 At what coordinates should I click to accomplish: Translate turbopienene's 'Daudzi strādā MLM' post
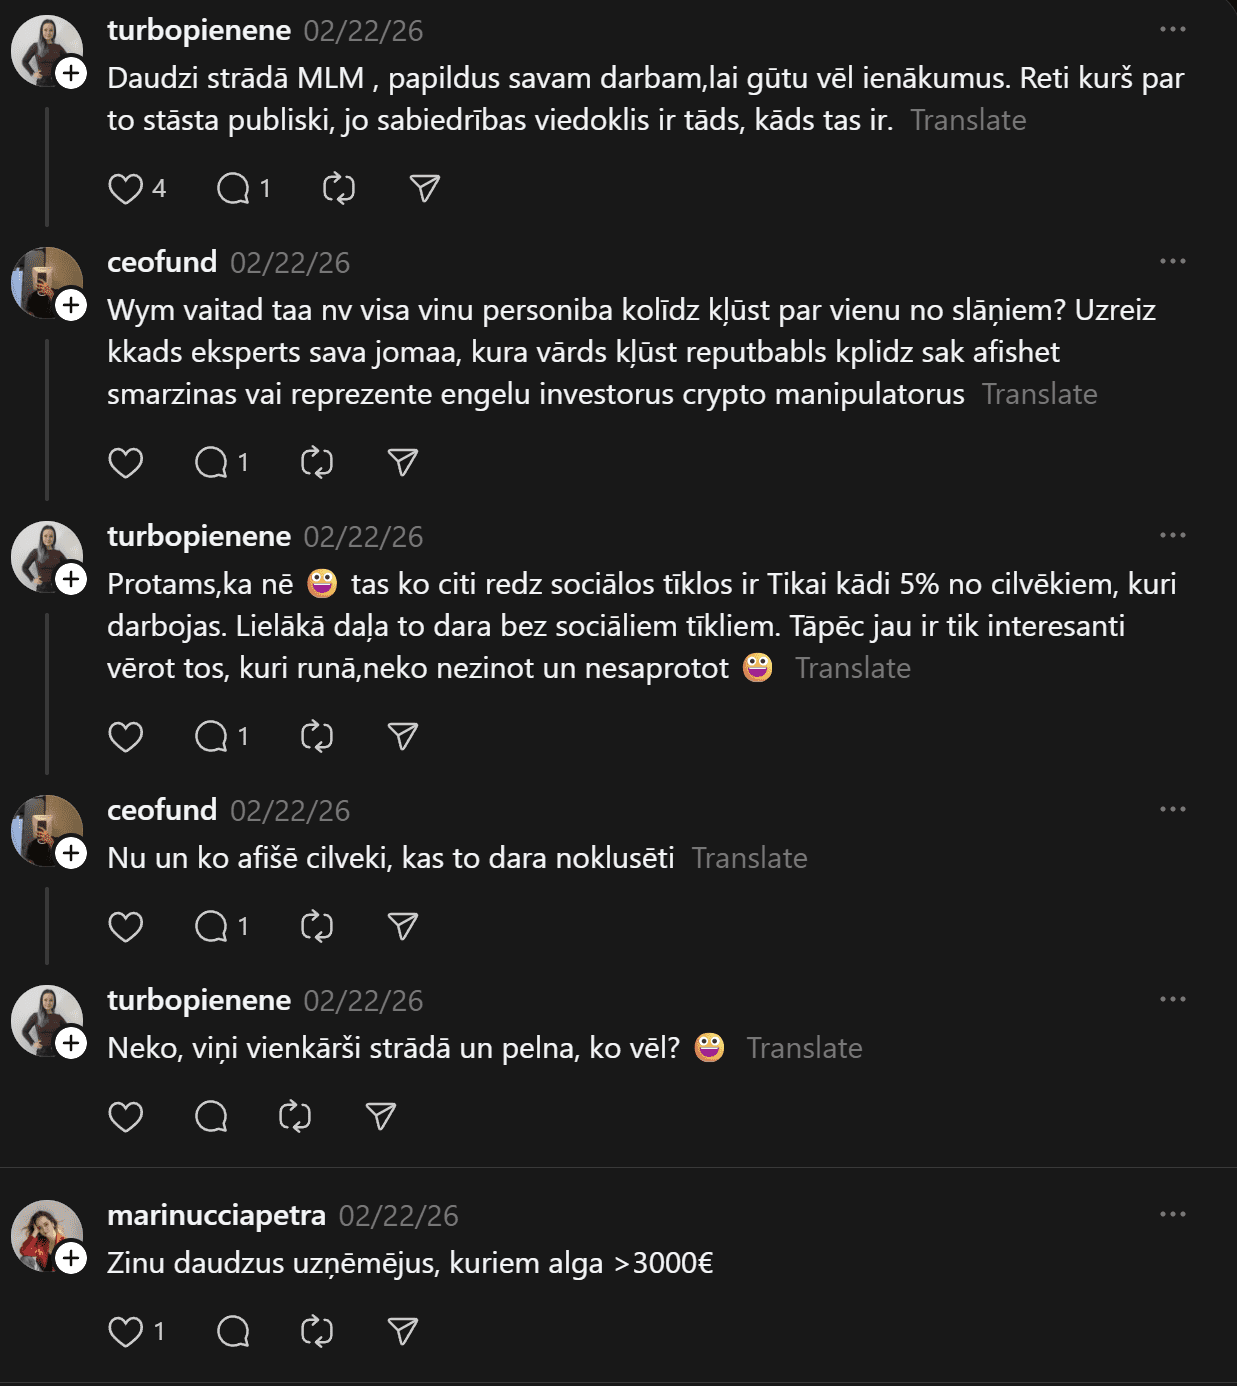click(x=968, y=120)
